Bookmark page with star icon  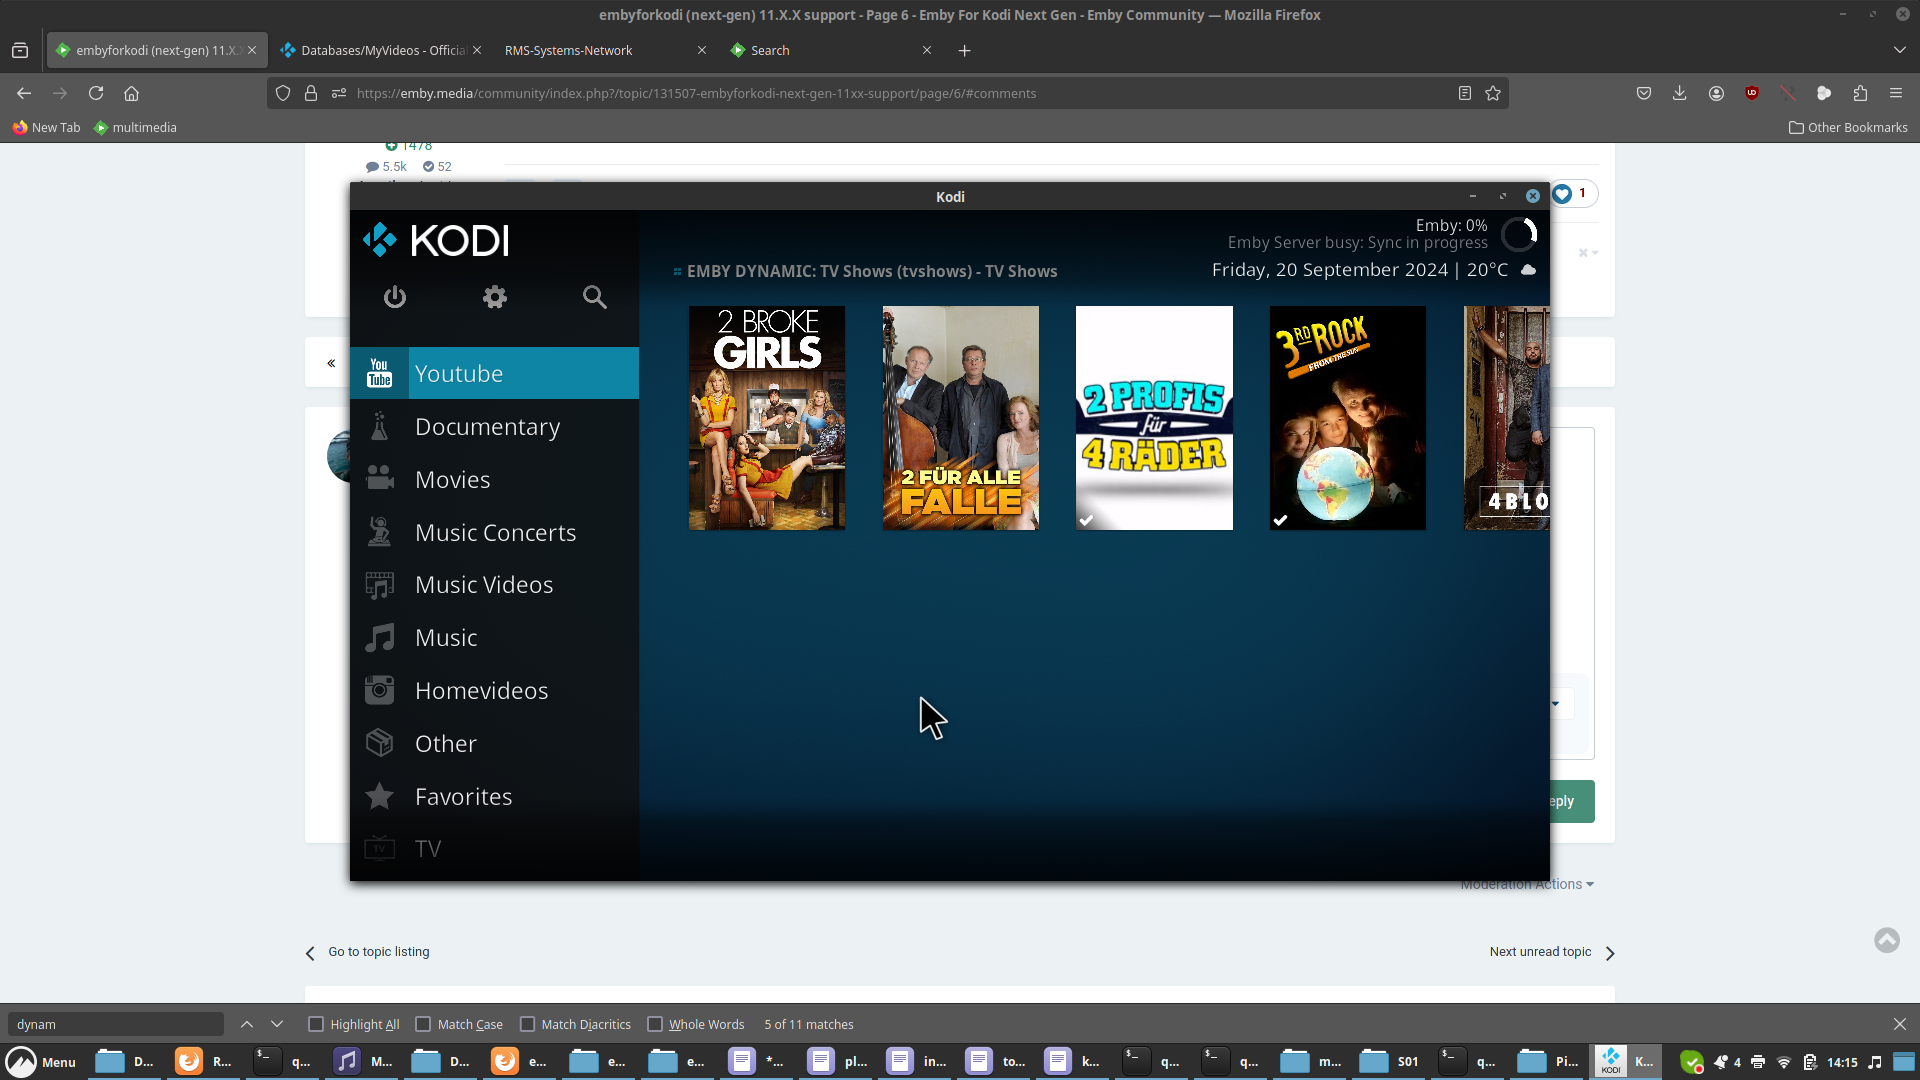[1493, 93]
